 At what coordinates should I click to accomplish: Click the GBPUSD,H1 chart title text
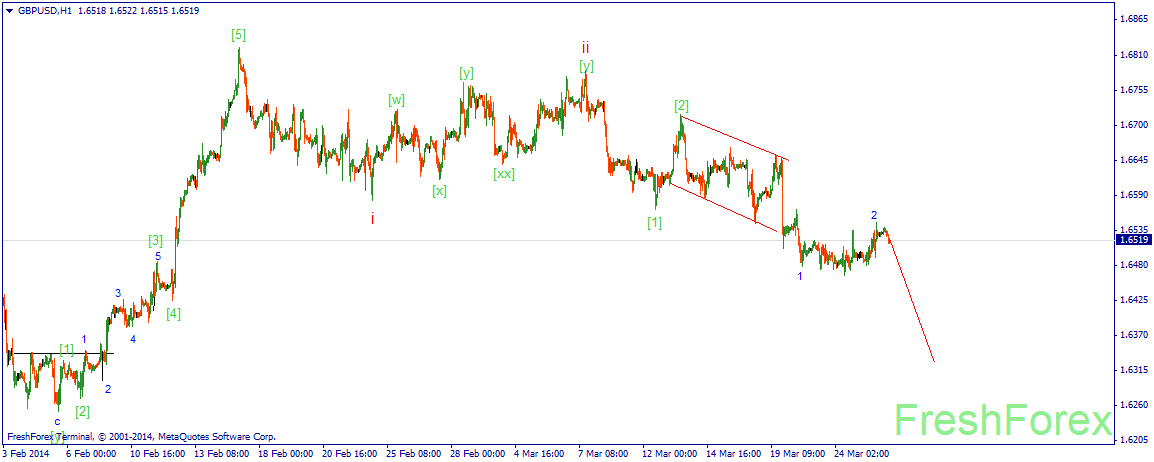(43, 11)
